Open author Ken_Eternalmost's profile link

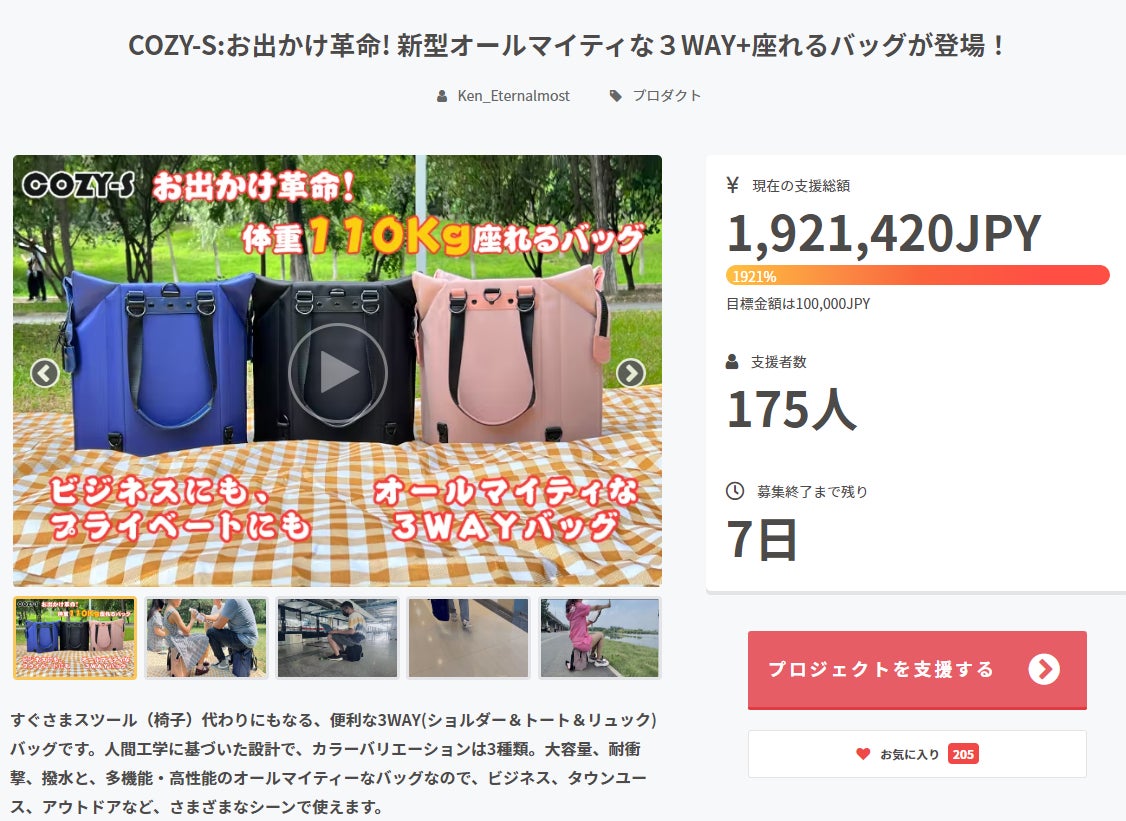click(513, 96)
